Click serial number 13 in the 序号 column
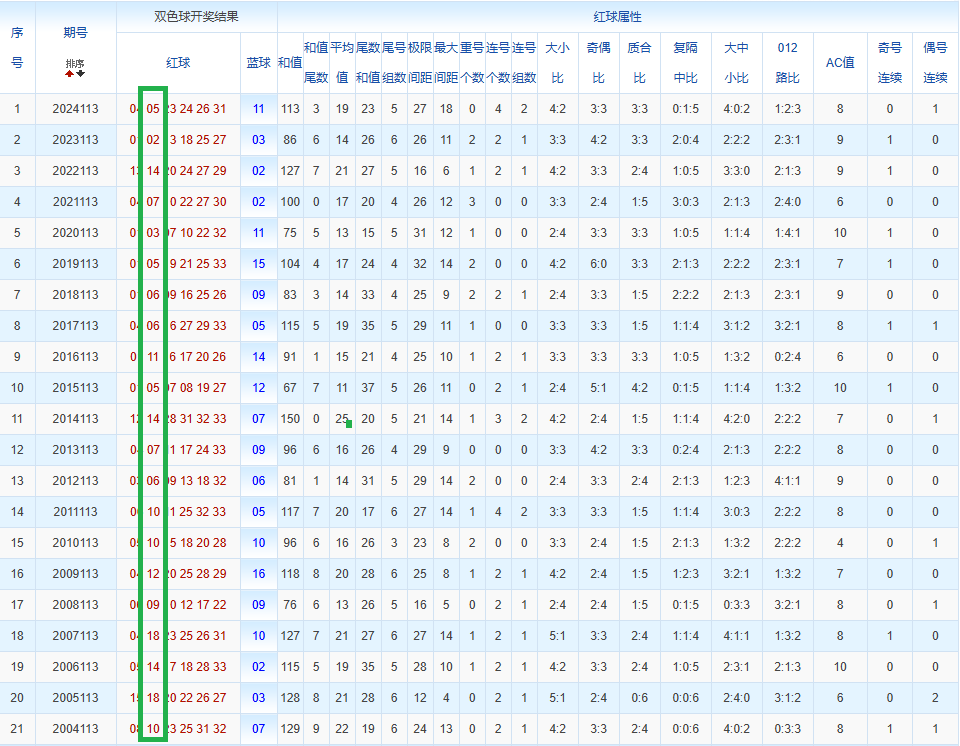The height and width of the screenshot is (746, 960). click(x=17, y=481)
